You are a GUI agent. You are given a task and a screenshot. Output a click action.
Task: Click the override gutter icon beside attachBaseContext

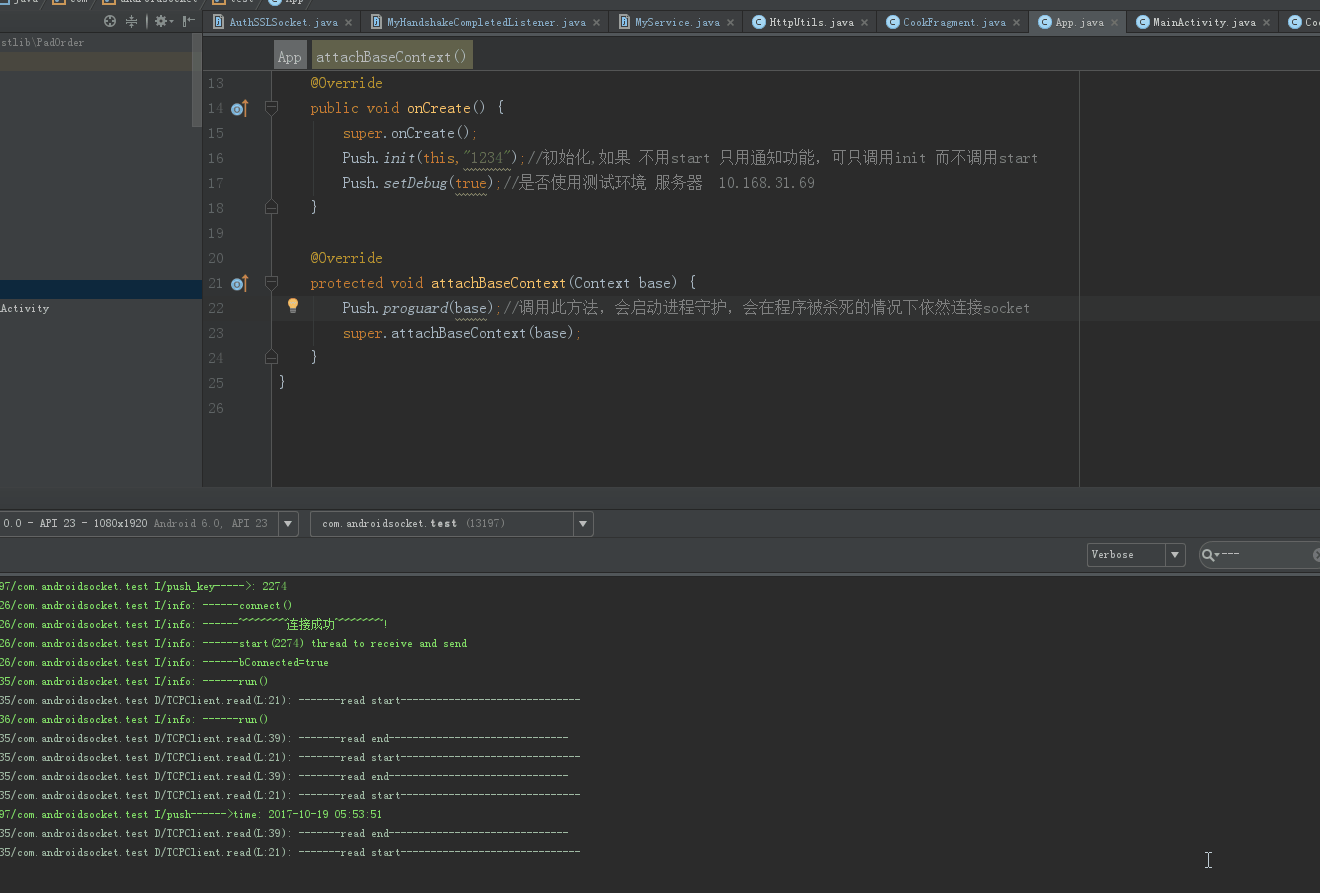click(239, 284)
